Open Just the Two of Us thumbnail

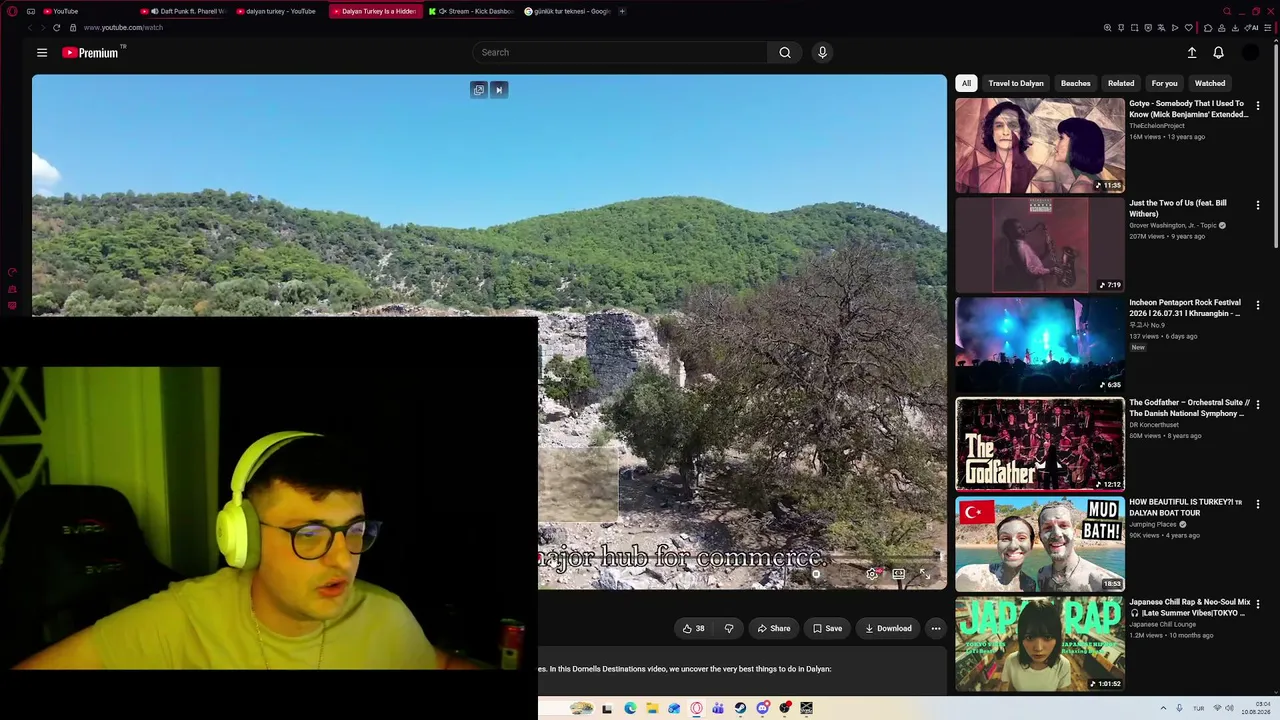tap(1040, 245)
